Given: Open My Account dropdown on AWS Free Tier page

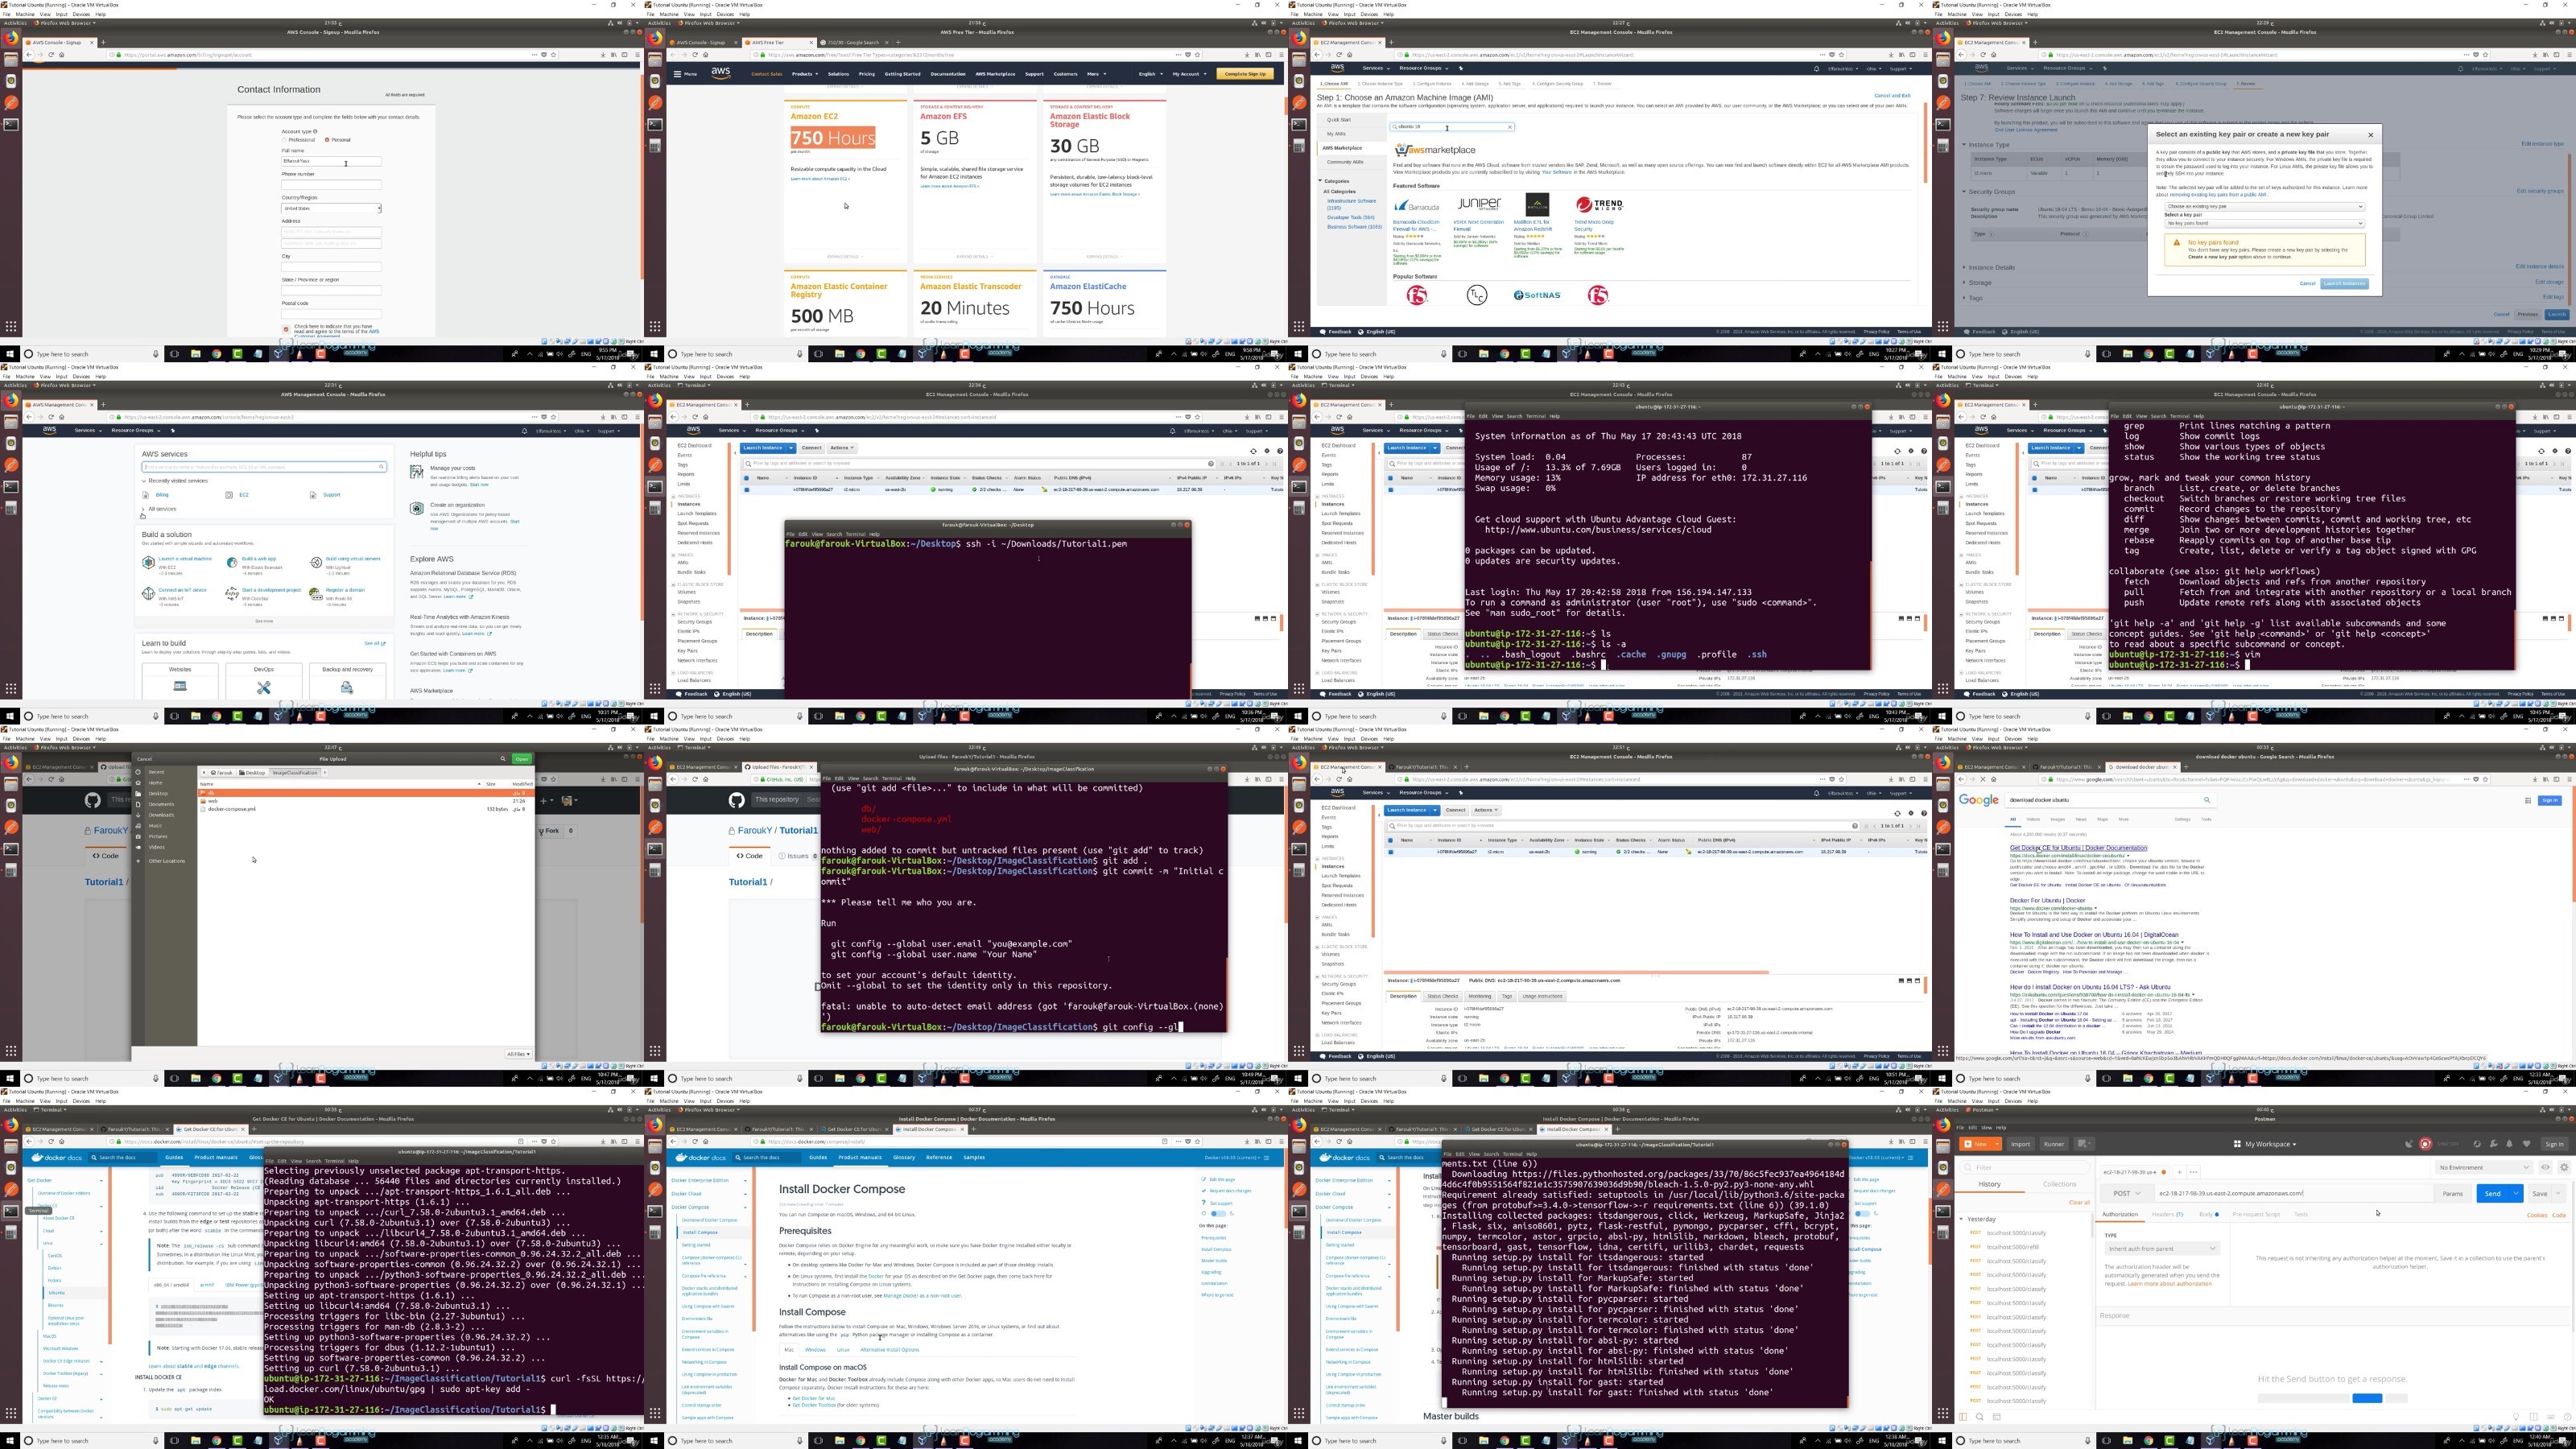Looking at the screenshot, I should coord(1188,74).
